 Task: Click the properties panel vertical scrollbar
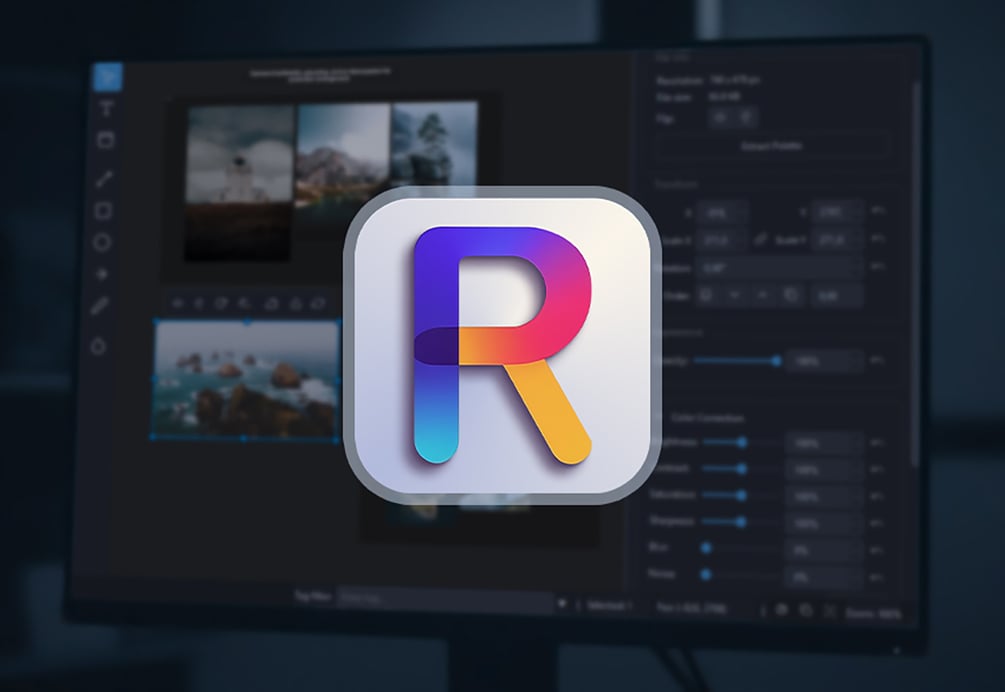coord(915,276)
